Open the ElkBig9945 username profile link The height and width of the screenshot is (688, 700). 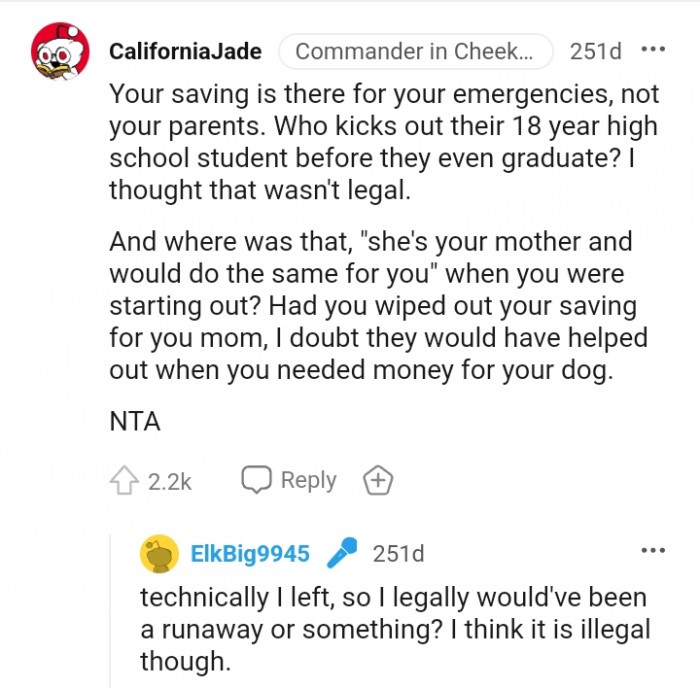(x=250, y=553)
